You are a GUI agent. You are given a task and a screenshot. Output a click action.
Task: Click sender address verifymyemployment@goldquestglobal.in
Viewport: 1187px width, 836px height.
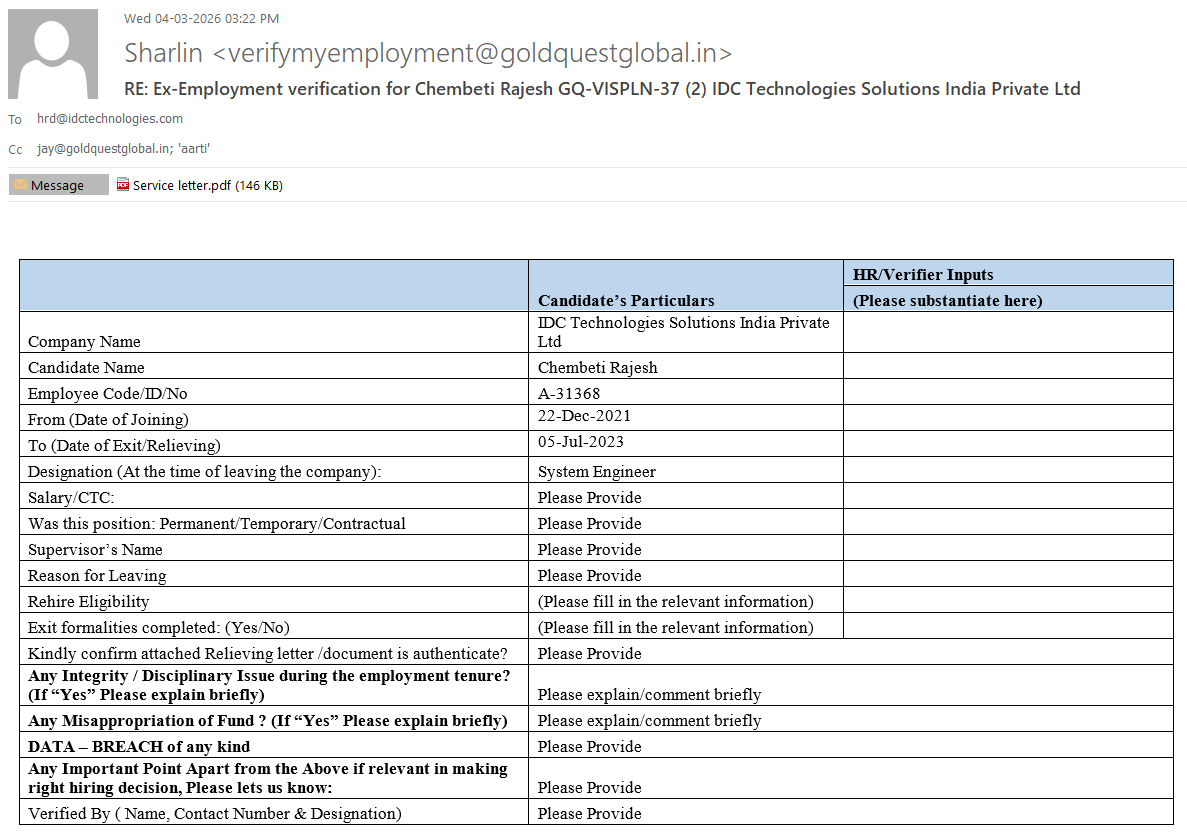coord(472,53)
